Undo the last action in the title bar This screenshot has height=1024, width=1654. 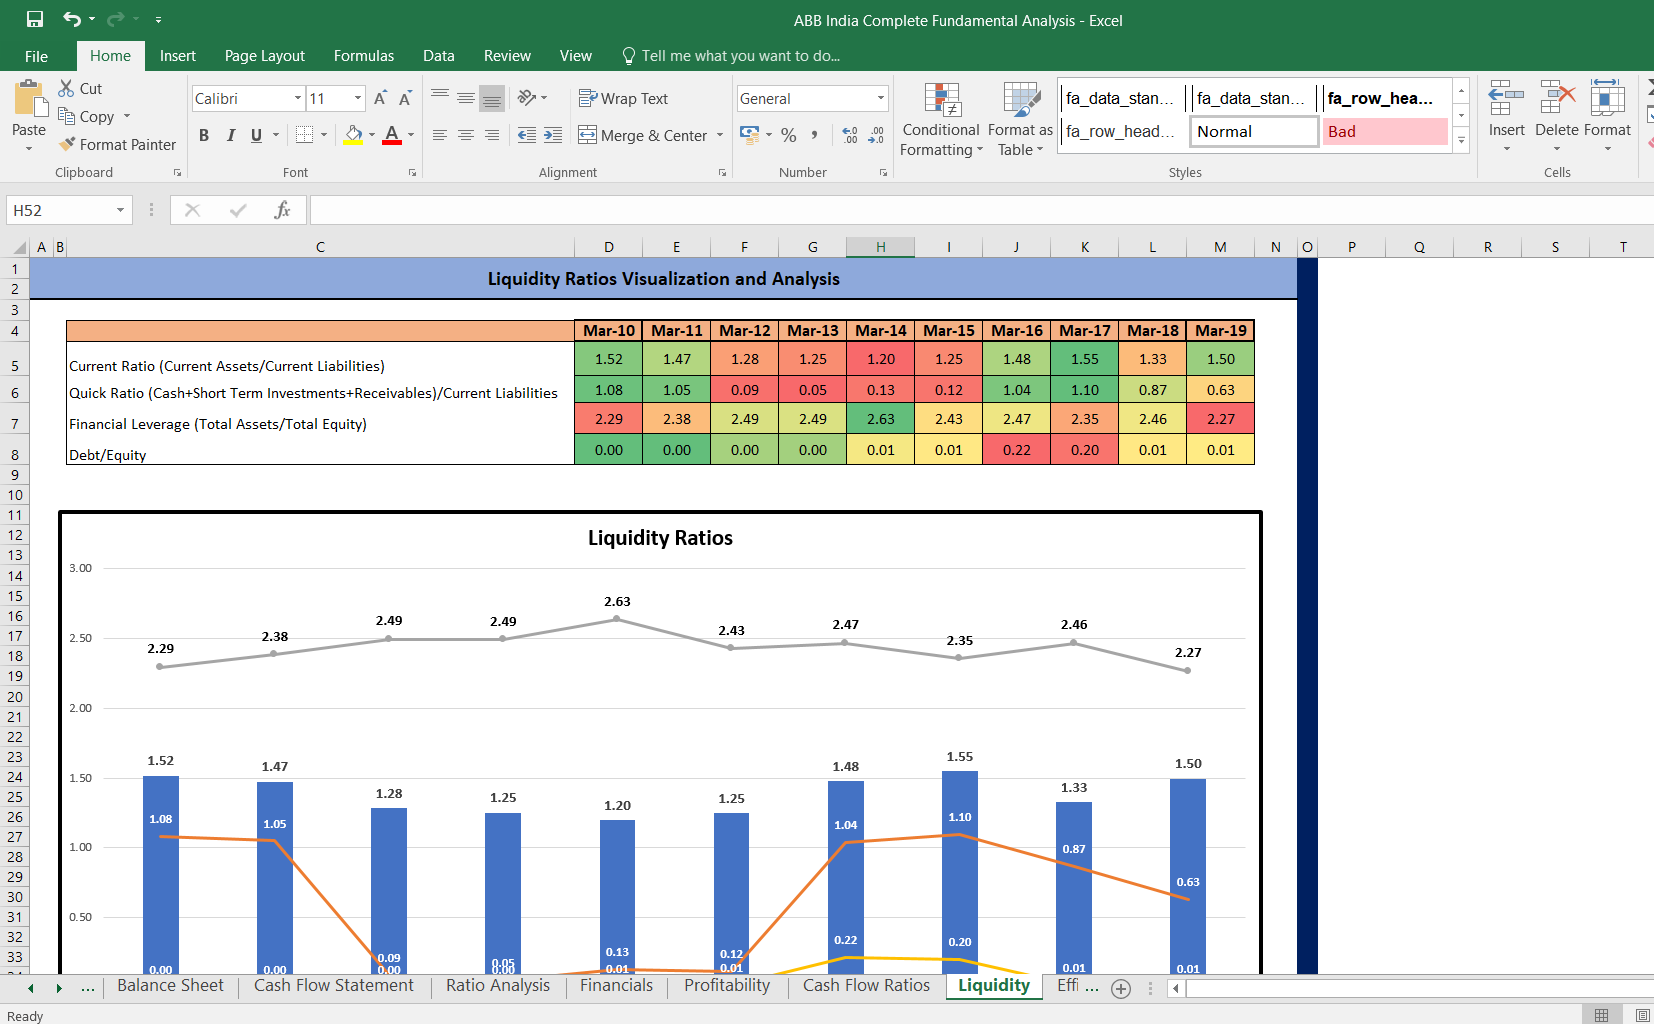point(72,19)
